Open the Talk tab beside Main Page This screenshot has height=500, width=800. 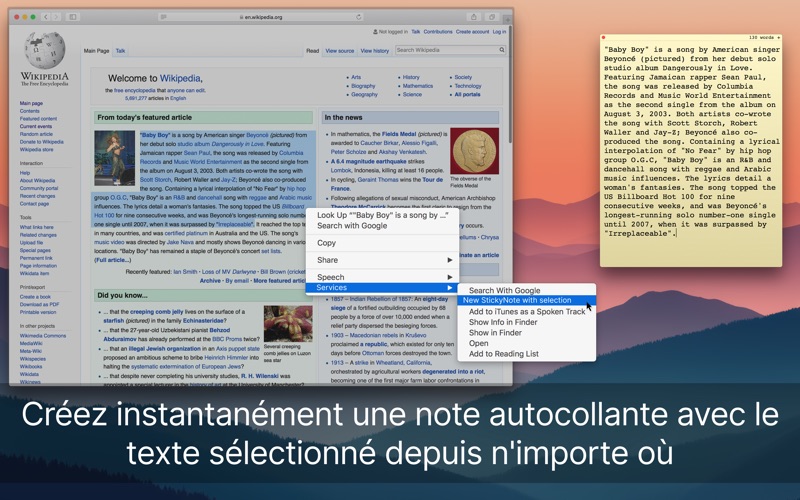pyautogui.click(x=120, y=51)
